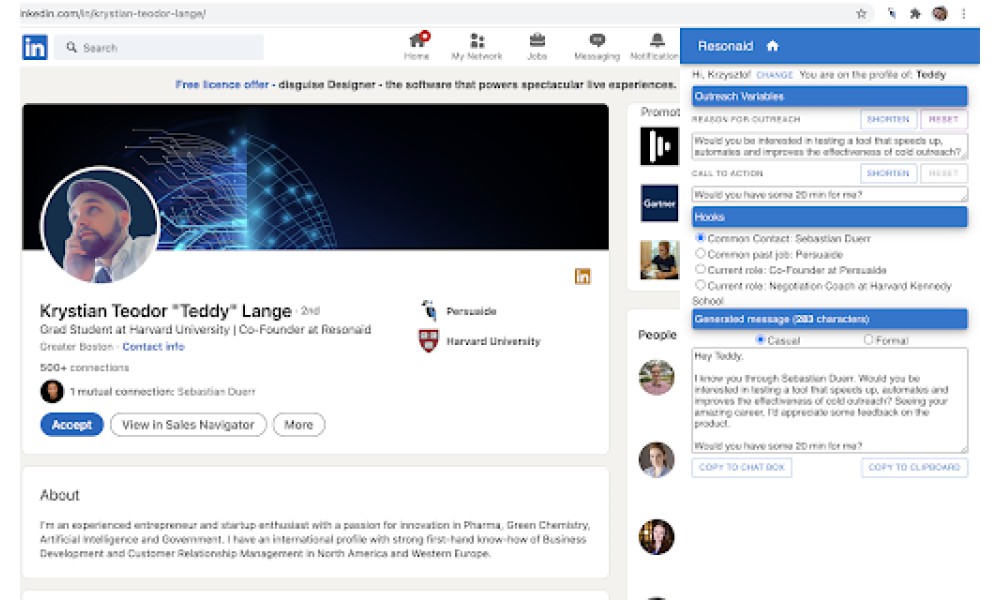The width and height of the screenshot is (1000, 600).
Task: Click the CHANGE user link
Action: (774, 75)
